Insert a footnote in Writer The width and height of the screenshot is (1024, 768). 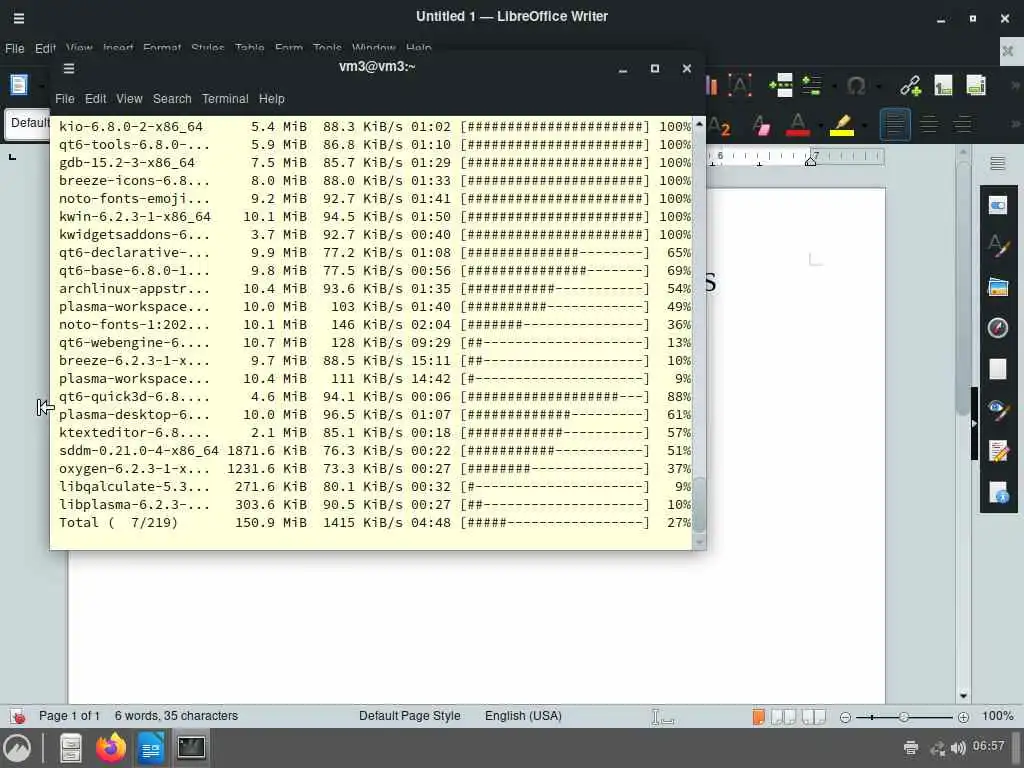click(x=943, y=86)
